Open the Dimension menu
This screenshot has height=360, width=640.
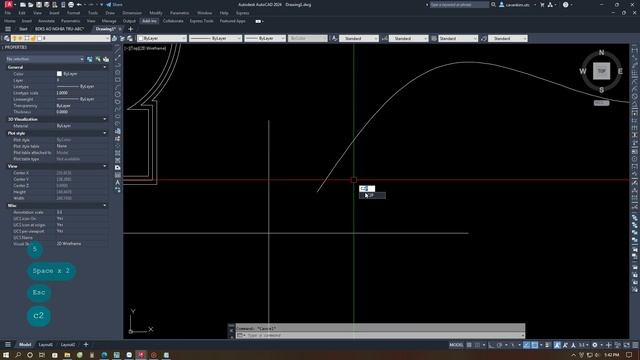click(x=132, y=13)
